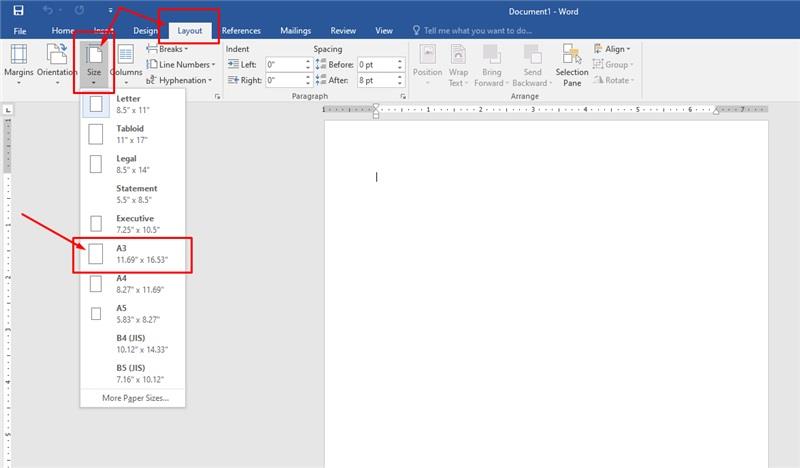Screen dimensions: 800x468
Task: Open the File menu tab
Action: coord(20,31)
